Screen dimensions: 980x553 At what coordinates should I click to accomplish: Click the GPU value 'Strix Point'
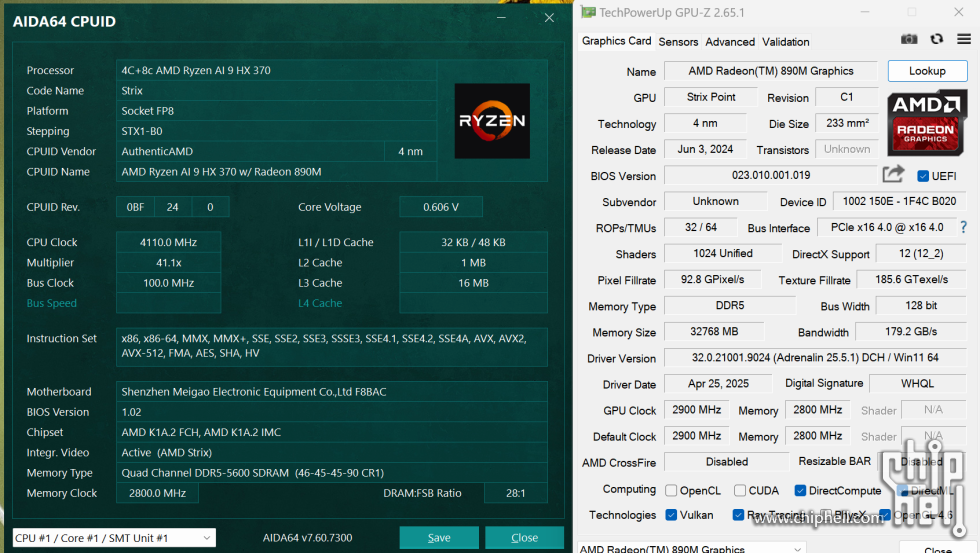point(711,97)
